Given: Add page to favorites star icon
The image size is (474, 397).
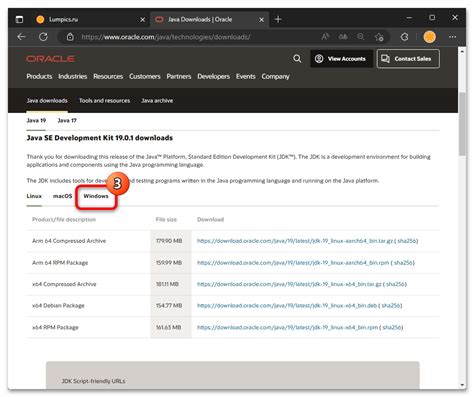Looking at the screenshot, I should click(379, 37).
